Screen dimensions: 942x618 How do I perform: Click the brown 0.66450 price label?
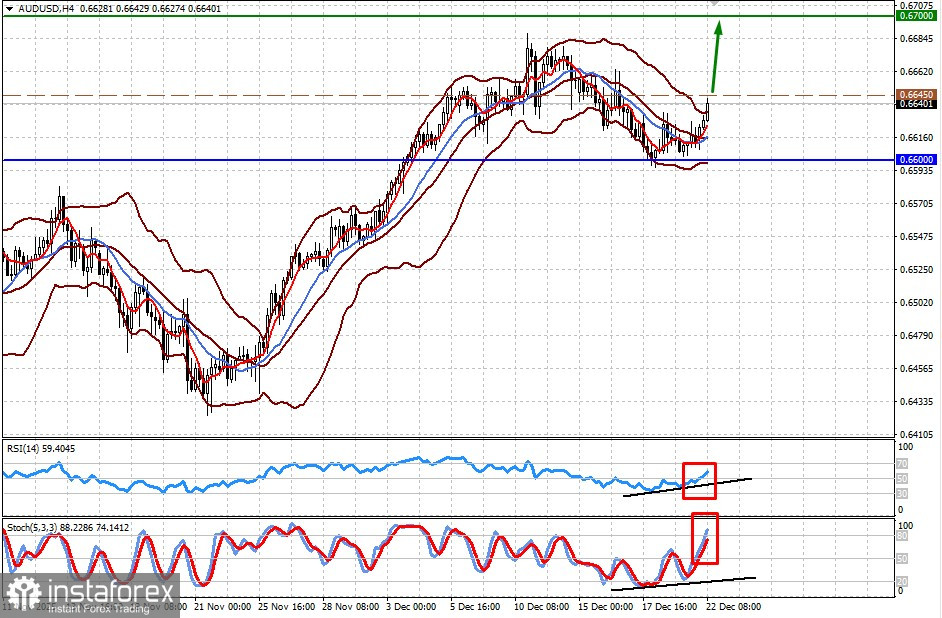pos(916,95)
